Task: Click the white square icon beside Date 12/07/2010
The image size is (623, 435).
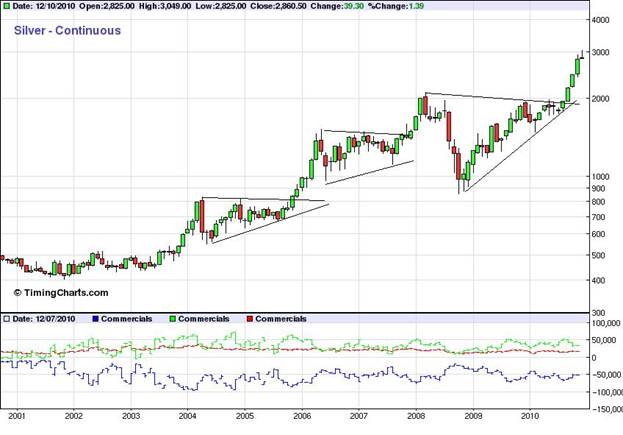Action: [x=7, y=319]
